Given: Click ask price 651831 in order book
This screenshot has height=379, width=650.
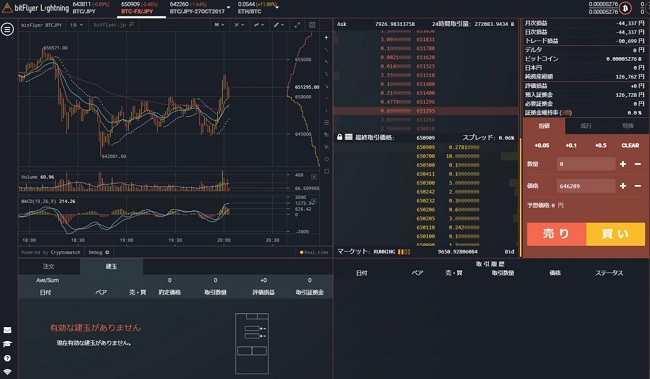Looking at the screenshot, I should (425, 39).
